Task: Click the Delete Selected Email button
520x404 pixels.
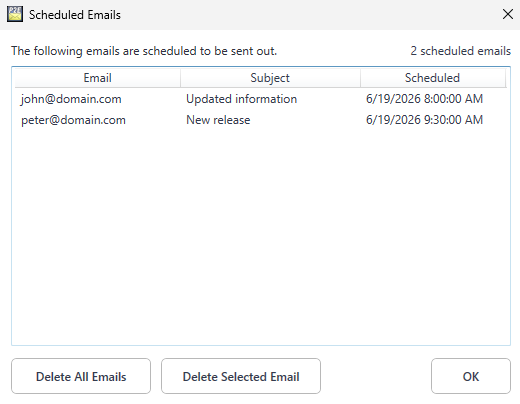Action: click(x=241, y=376)
